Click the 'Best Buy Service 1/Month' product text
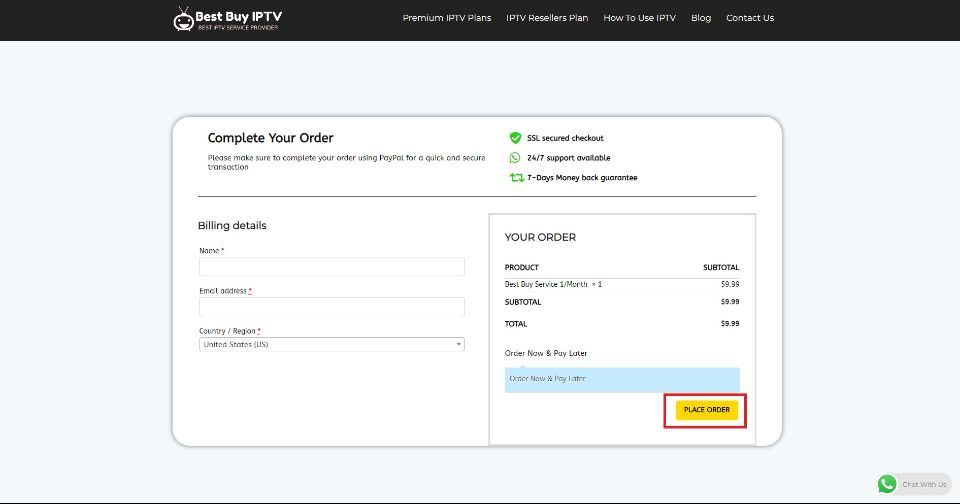 tap(546, 284)
